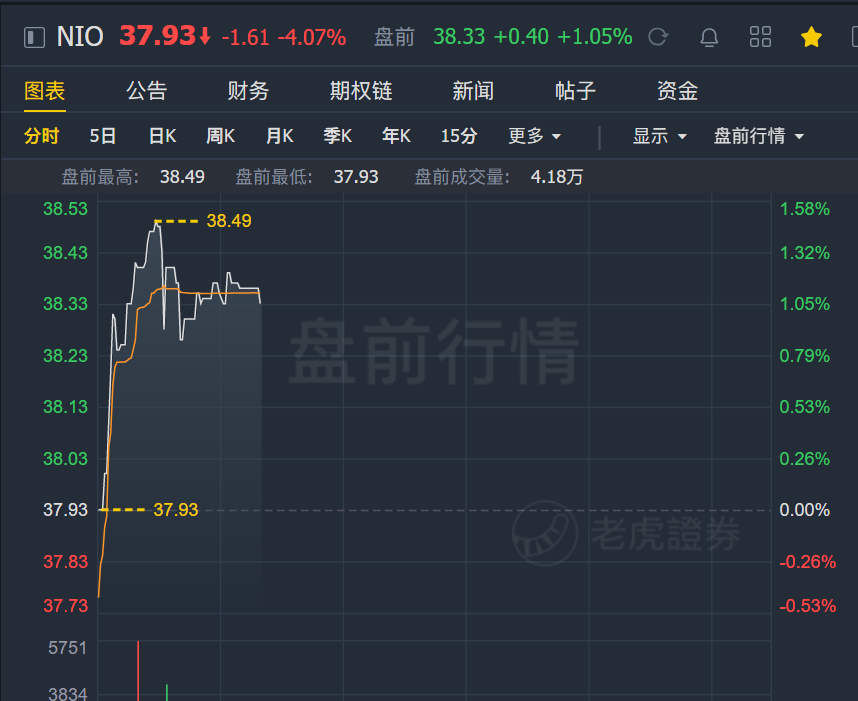Open the four-square grid layout icon
This screenshot has width=858, height=701.
point(760,37)
